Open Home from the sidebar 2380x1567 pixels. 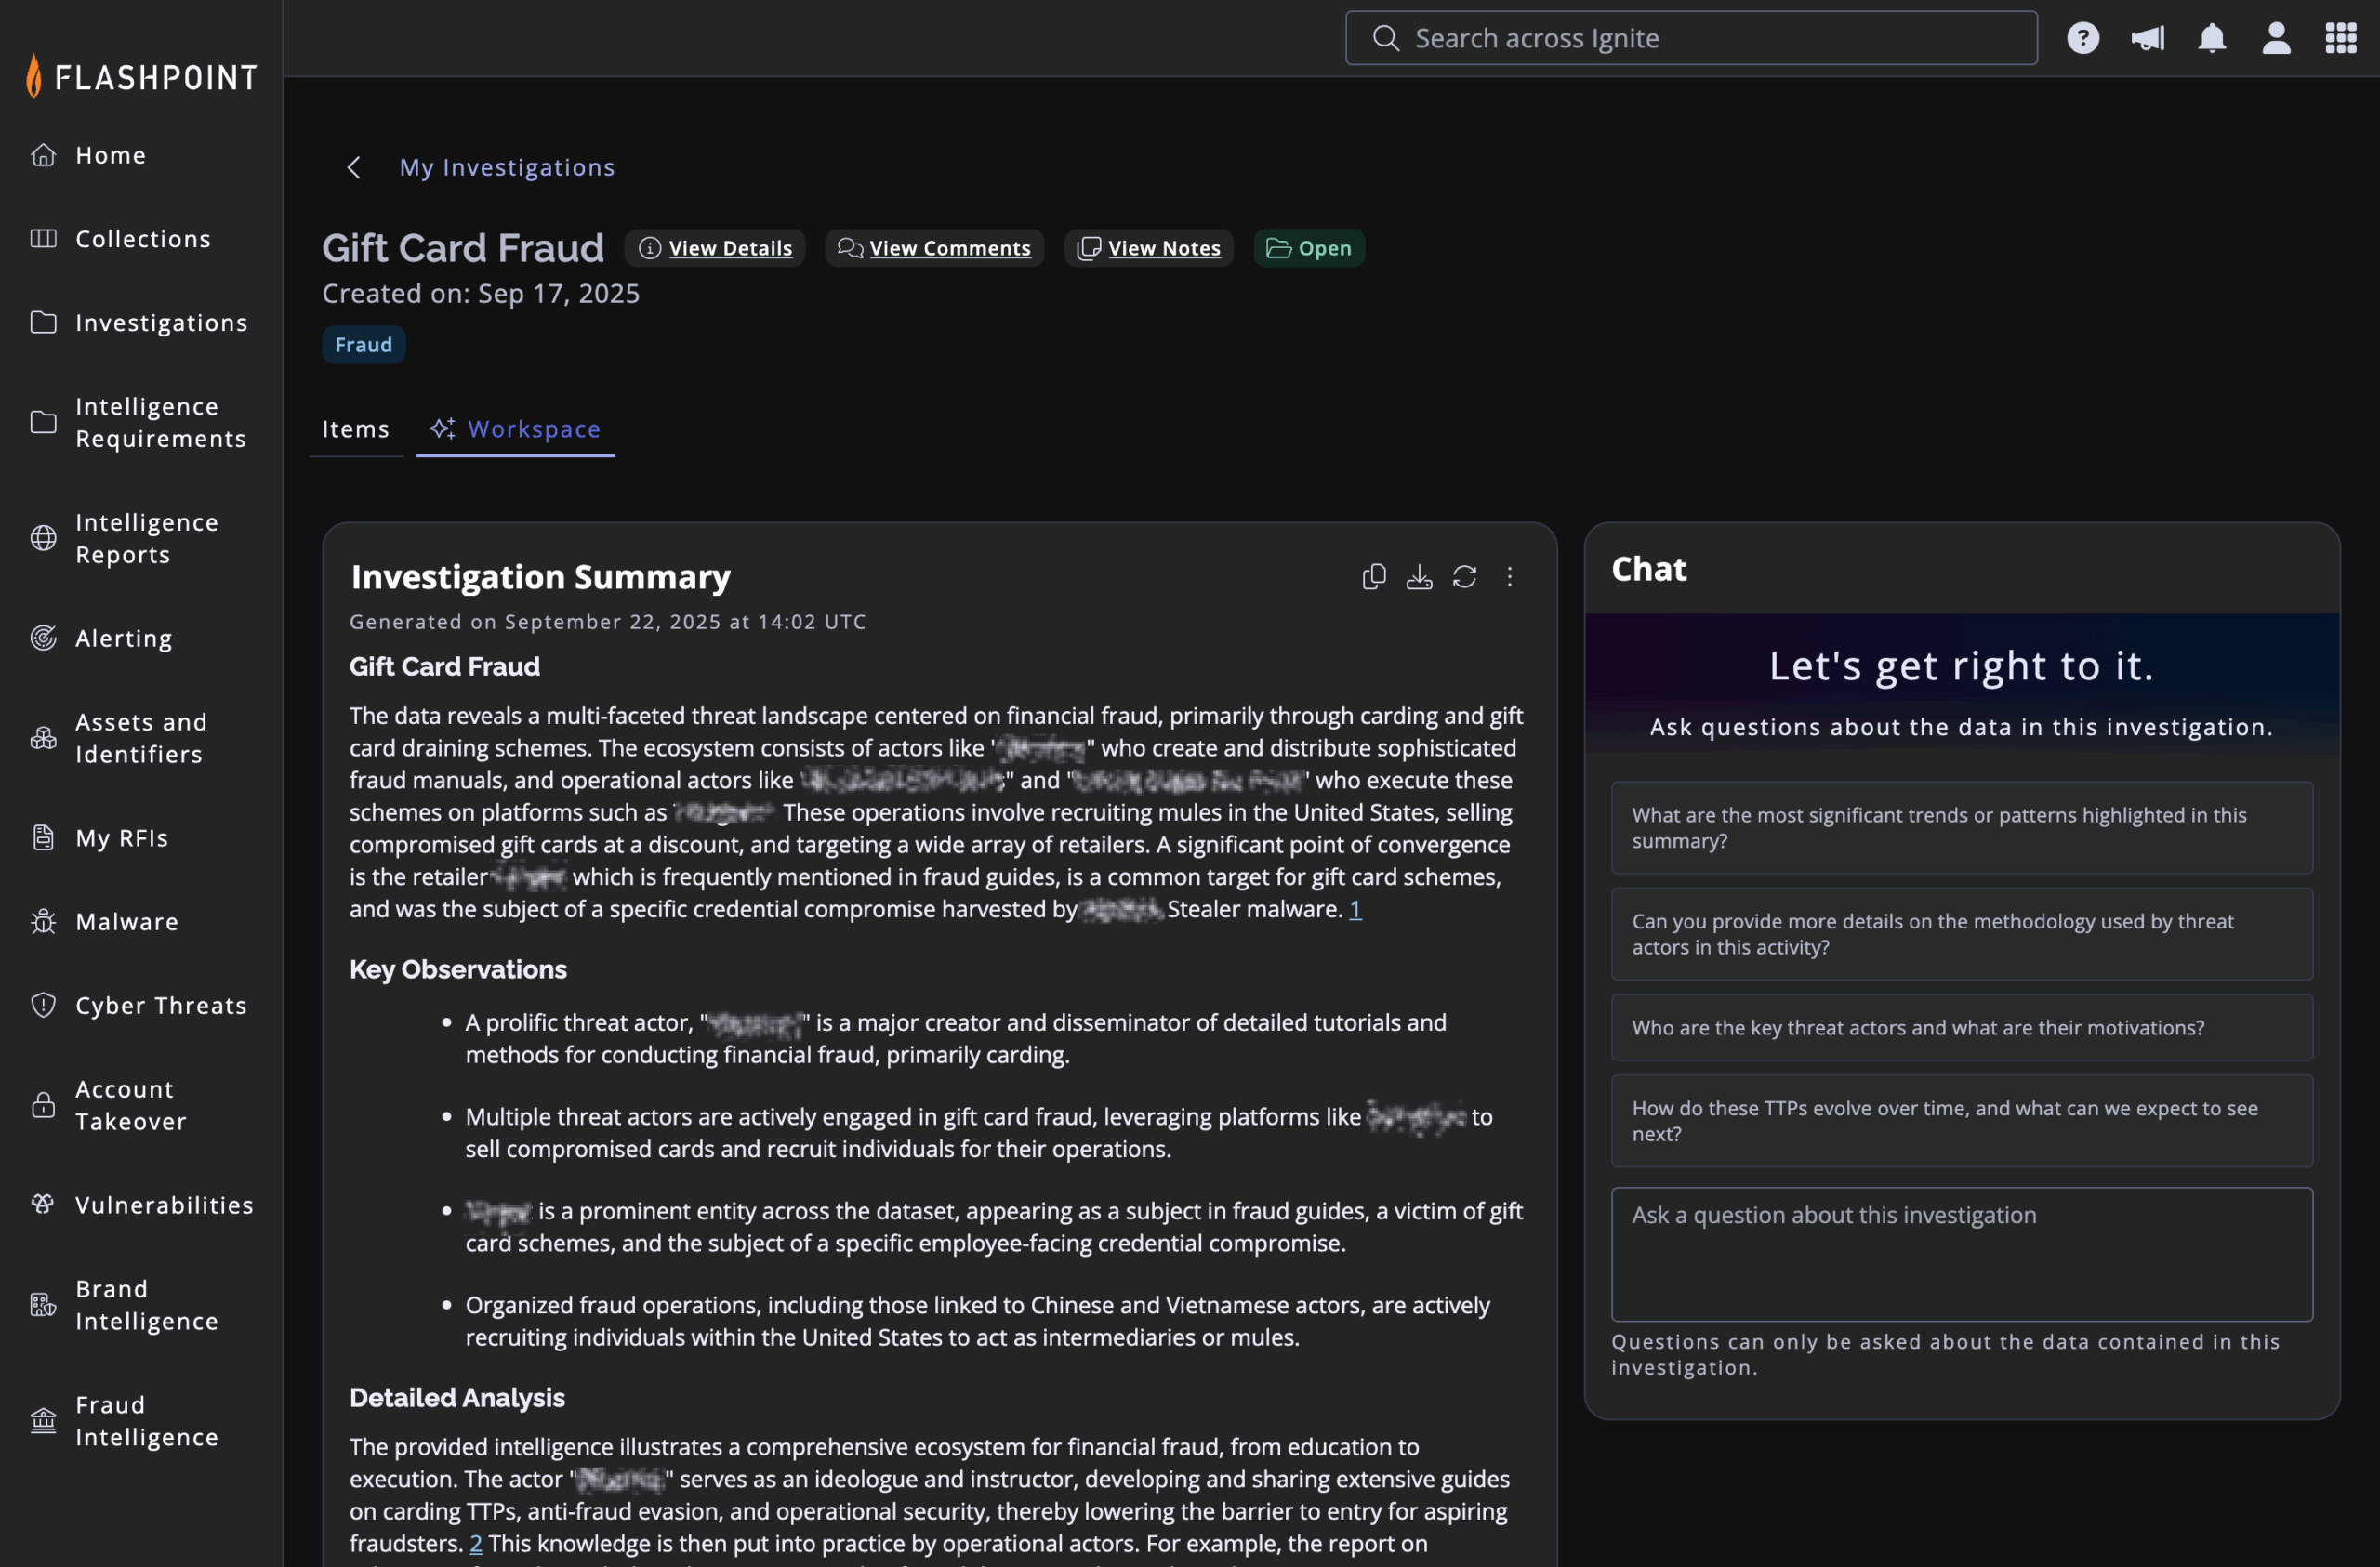coord(111,155)
